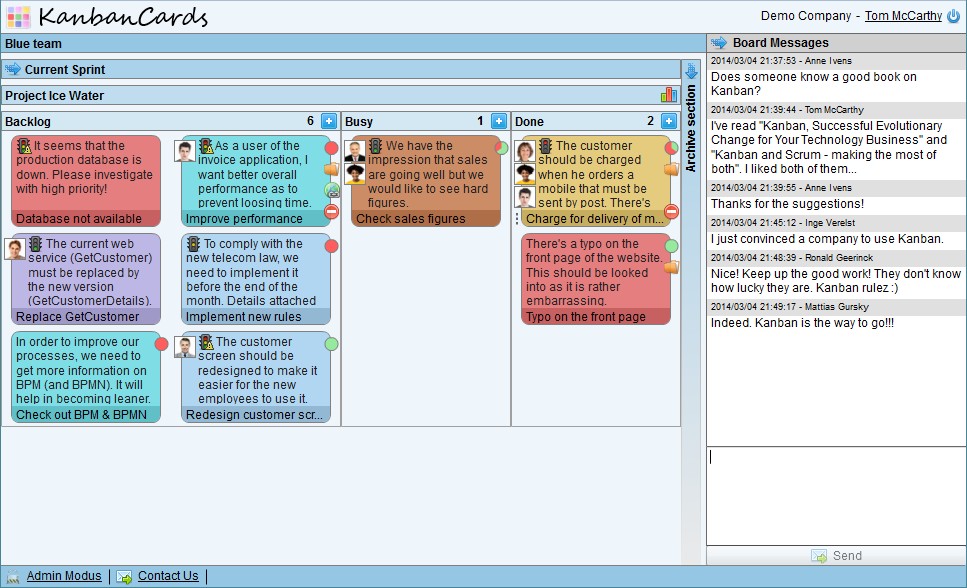Open the Tom McCarthy user profile link

point(903,16)
